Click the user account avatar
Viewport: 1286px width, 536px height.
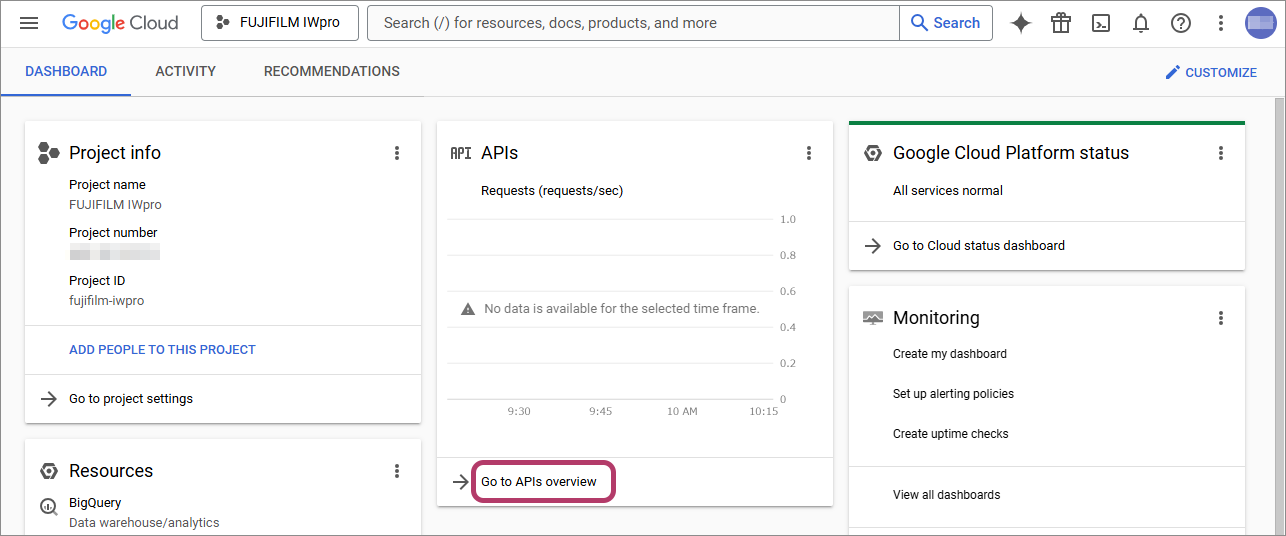coord(1260,23)
